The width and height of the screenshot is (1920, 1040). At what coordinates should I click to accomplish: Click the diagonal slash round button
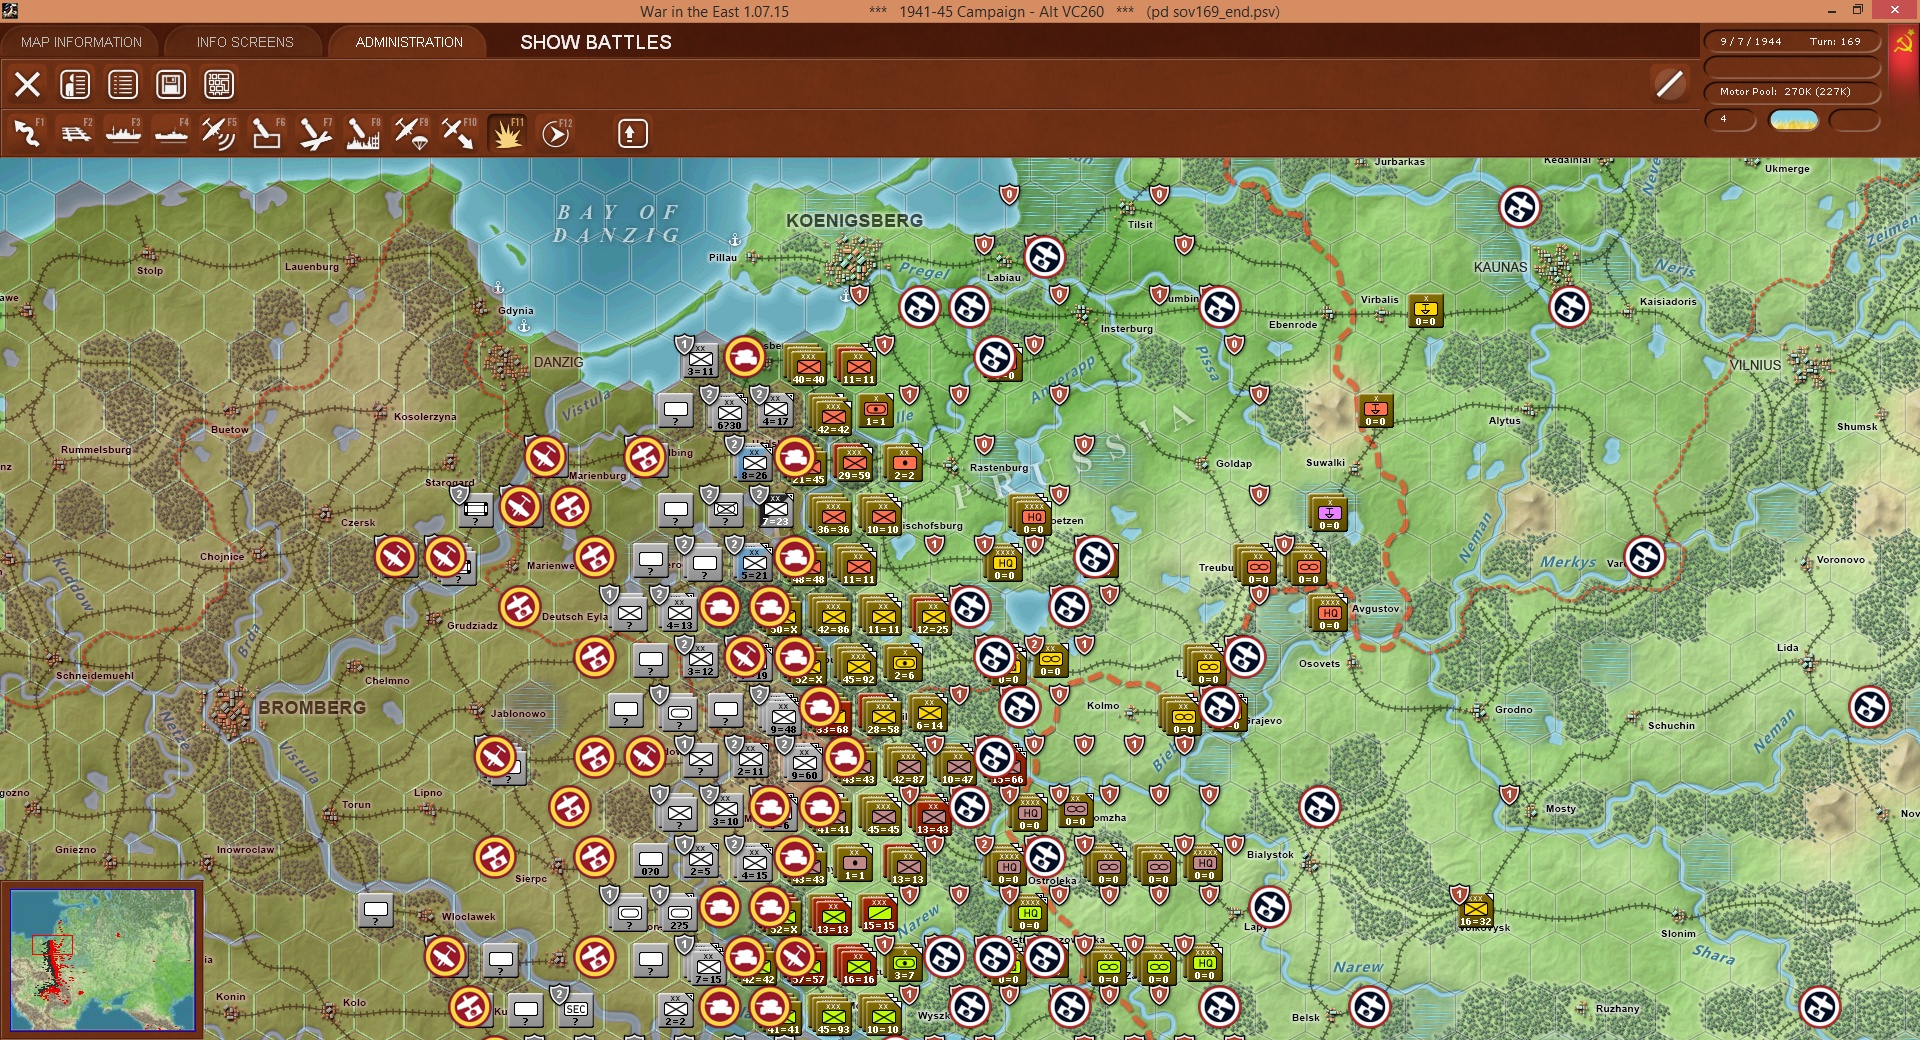point(1669,84)
